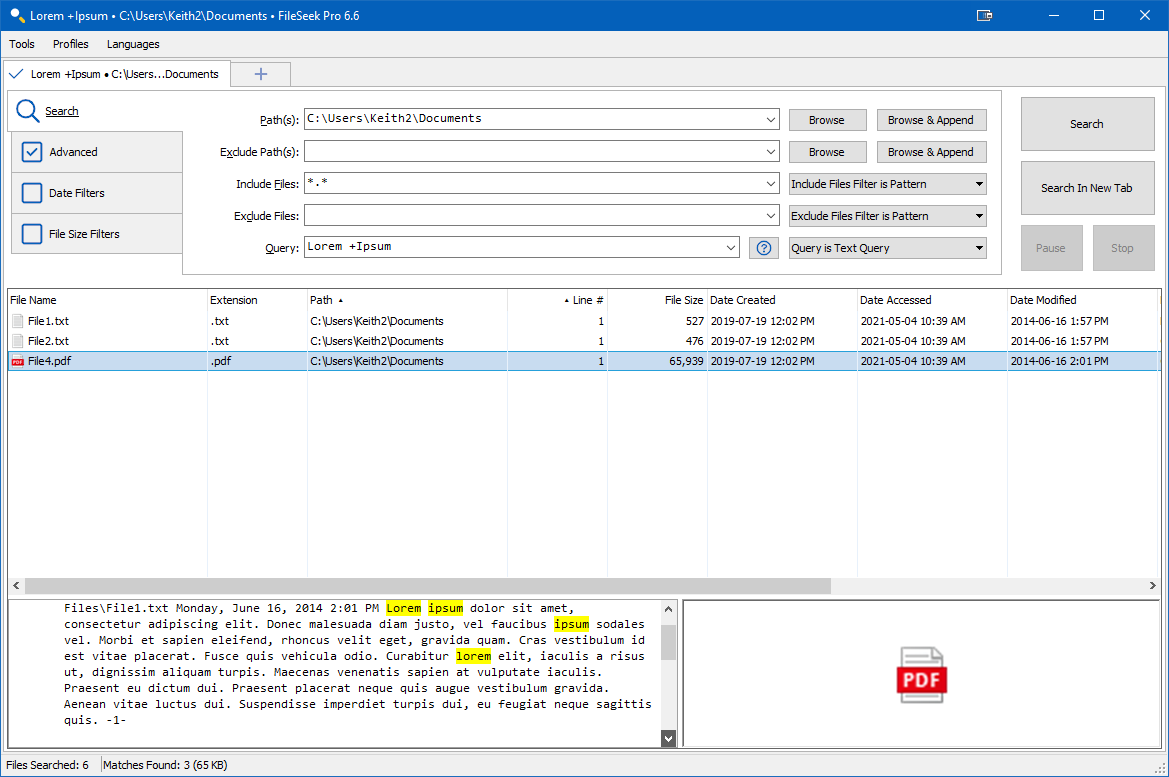The height and width of the screenshot is (777, 1169).
Task: Click the Search In New Tab button
Action: [x=1087, y=188]
